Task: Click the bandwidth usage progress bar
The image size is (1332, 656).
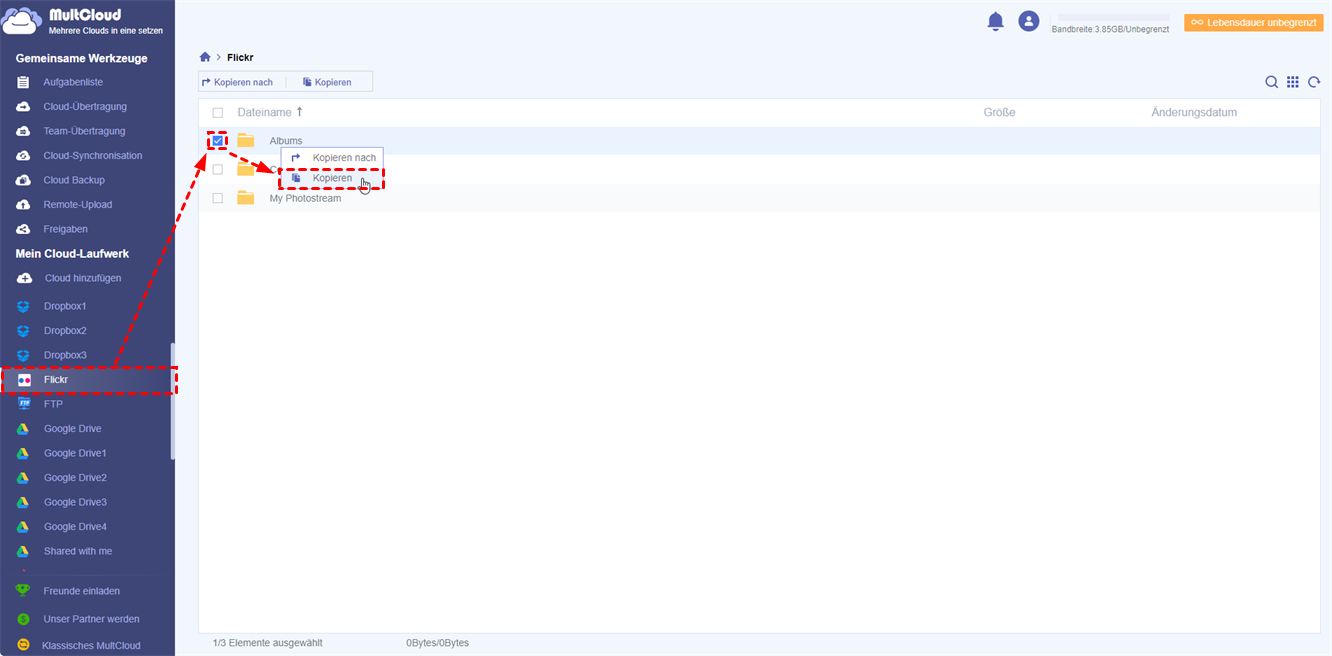Action: pyautogui.click(x=1113, y=18)
